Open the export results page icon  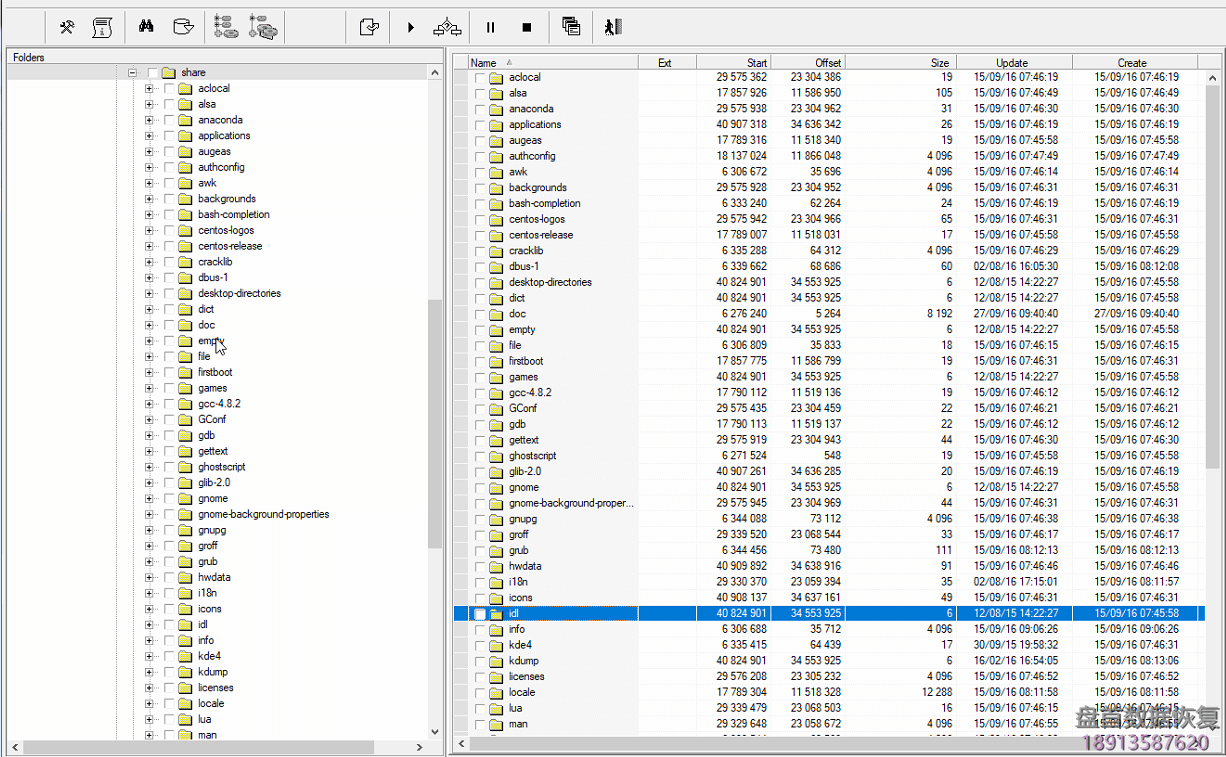(369, 26)
